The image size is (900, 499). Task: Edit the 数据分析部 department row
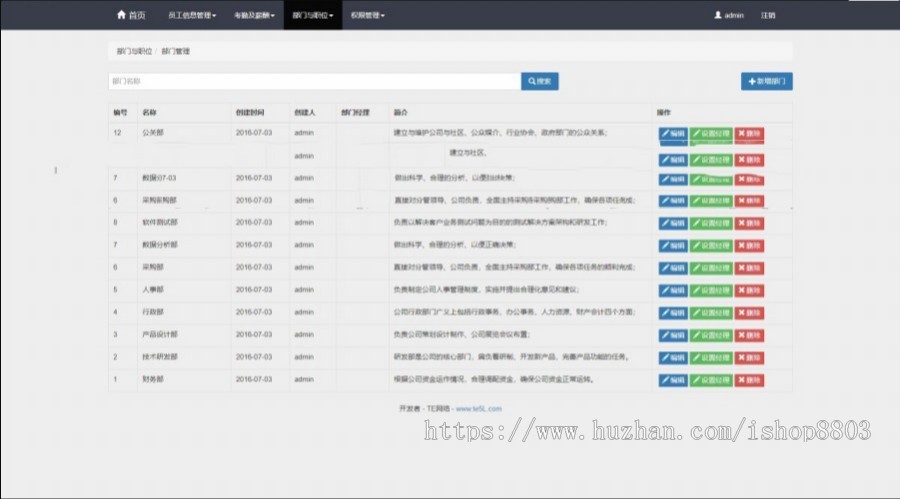tap(673, 246)
